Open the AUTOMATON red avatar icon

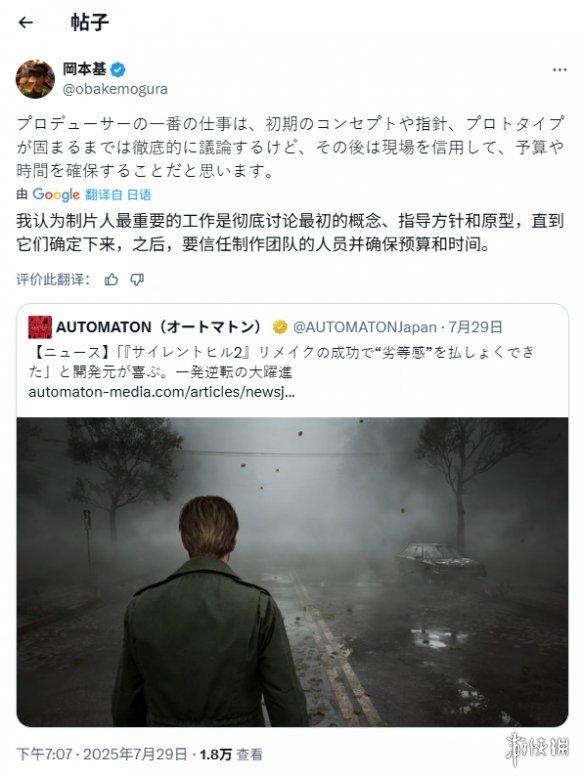pos(40,327)
